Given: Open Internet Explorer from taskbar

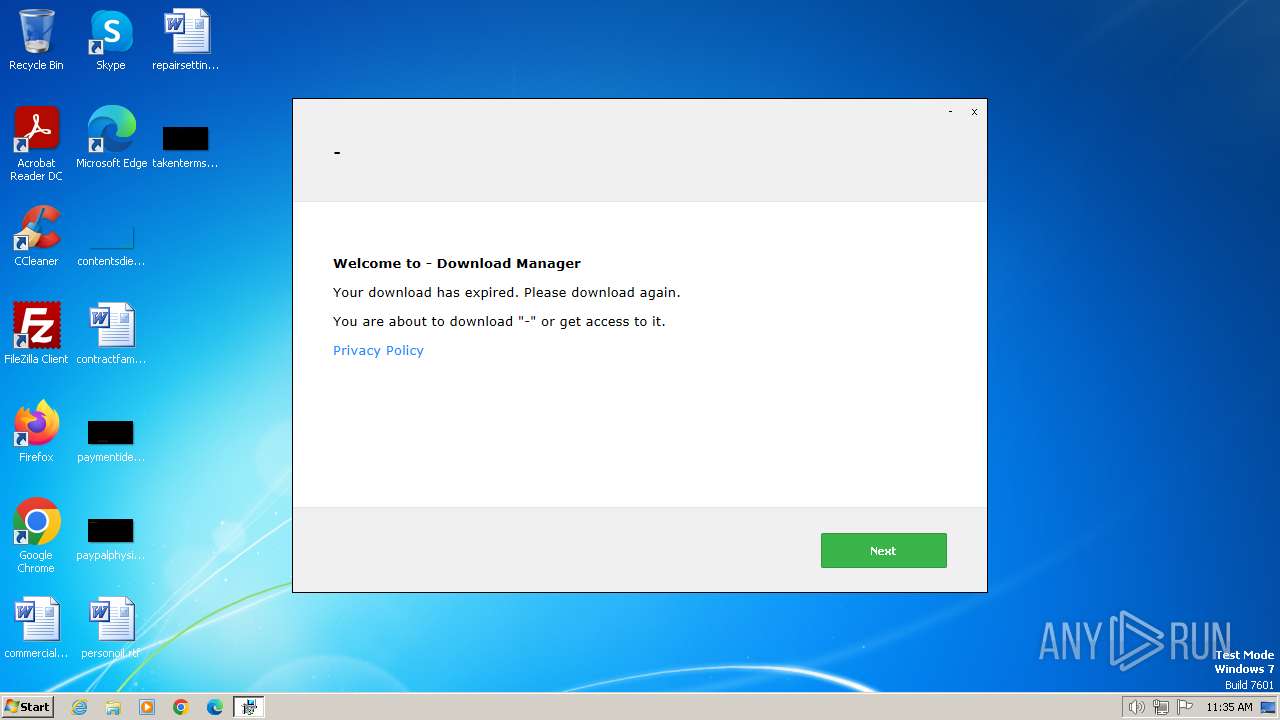Looking at the screenshot, I should [x=79, y=707].
